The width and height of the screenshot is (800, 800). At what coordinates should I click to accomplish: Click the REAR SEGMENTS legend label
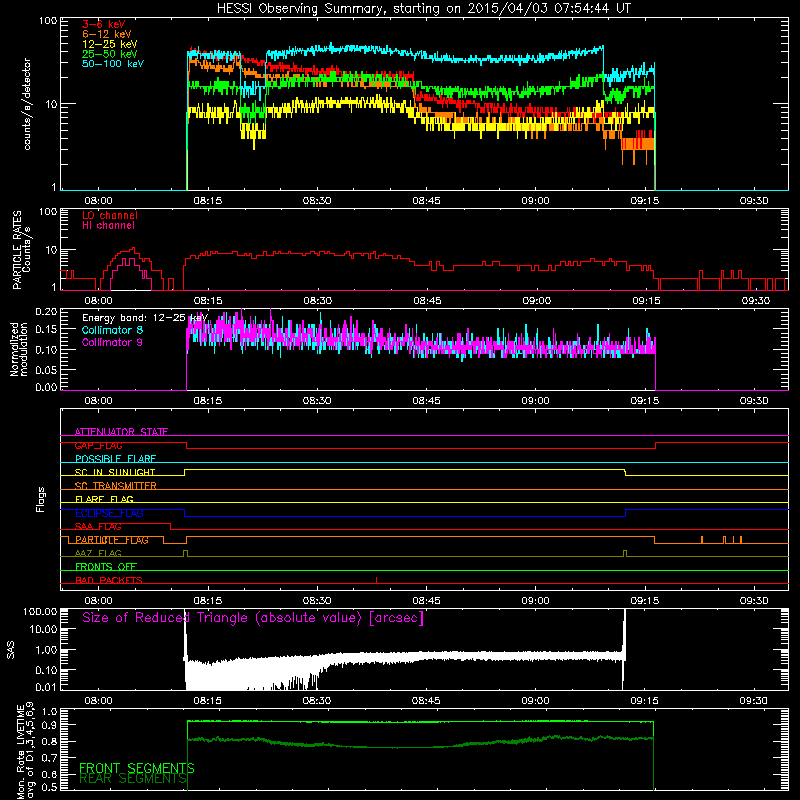click(x=133, y=779)
